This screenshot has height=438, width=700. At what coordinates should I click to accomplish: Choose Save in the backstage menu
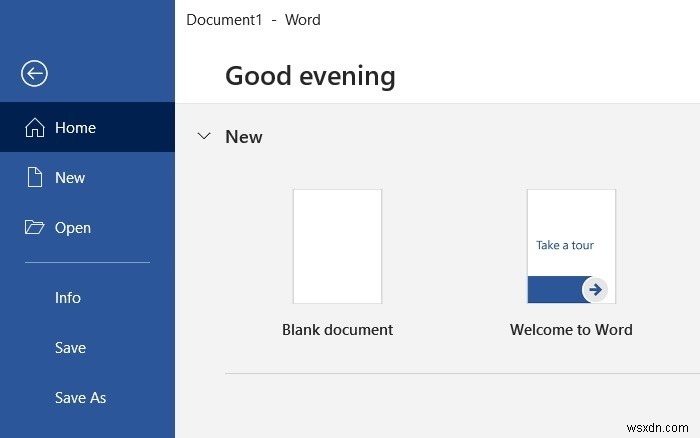[88, 348]
